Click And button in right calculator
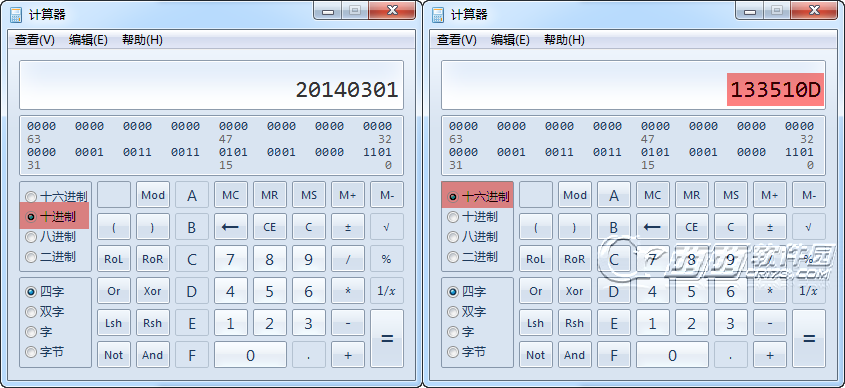 click(574, 355)
